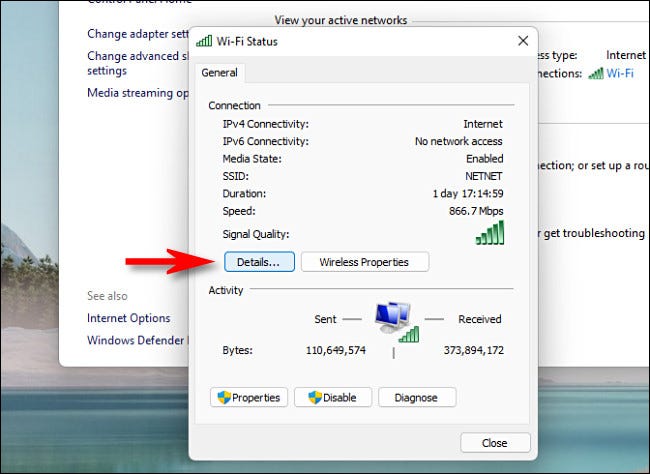Open Change adapter settings link

click(x=137, y=33)
